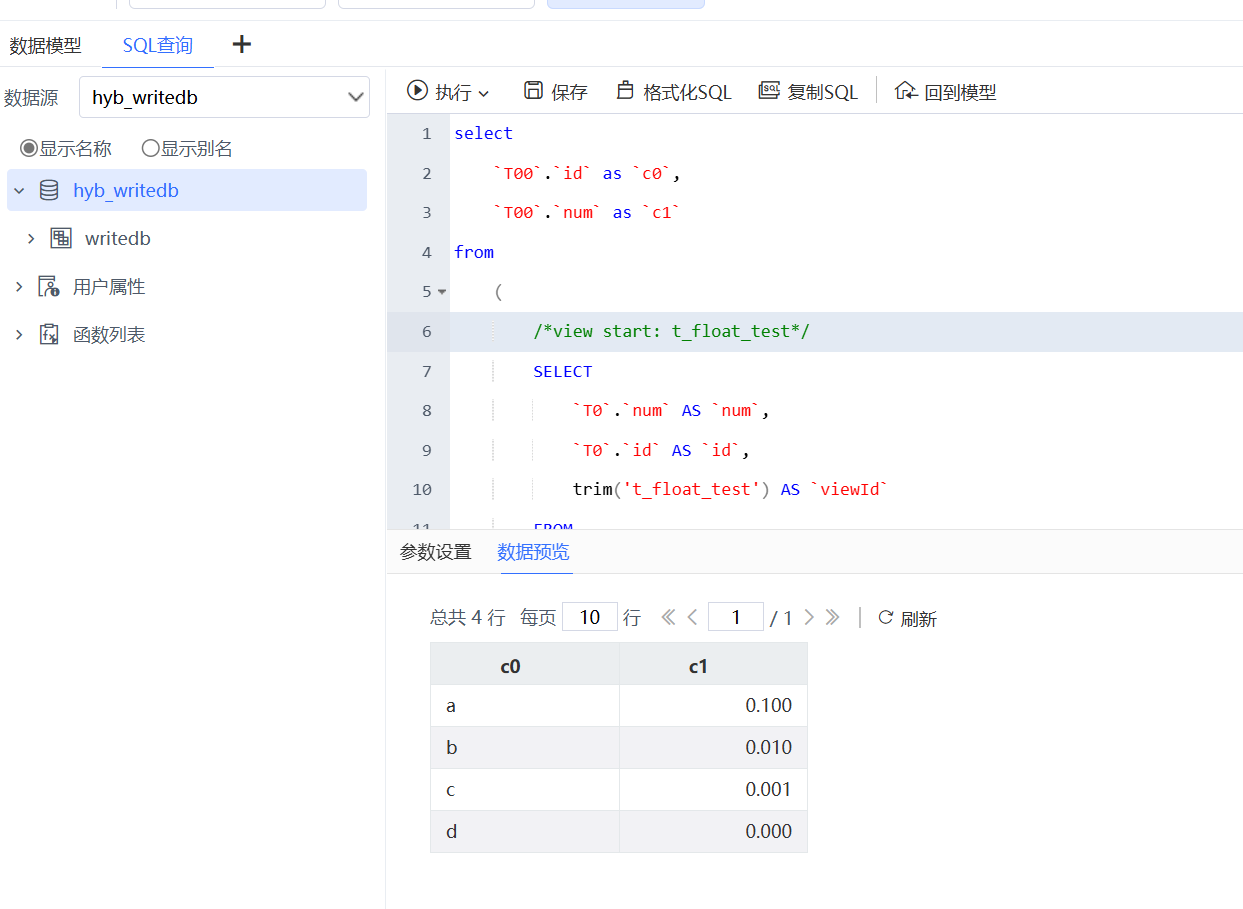Open the Parameter Settings (参数设置) tab
This screenshot has width=1243, height=909.
(x=435, y=552)
